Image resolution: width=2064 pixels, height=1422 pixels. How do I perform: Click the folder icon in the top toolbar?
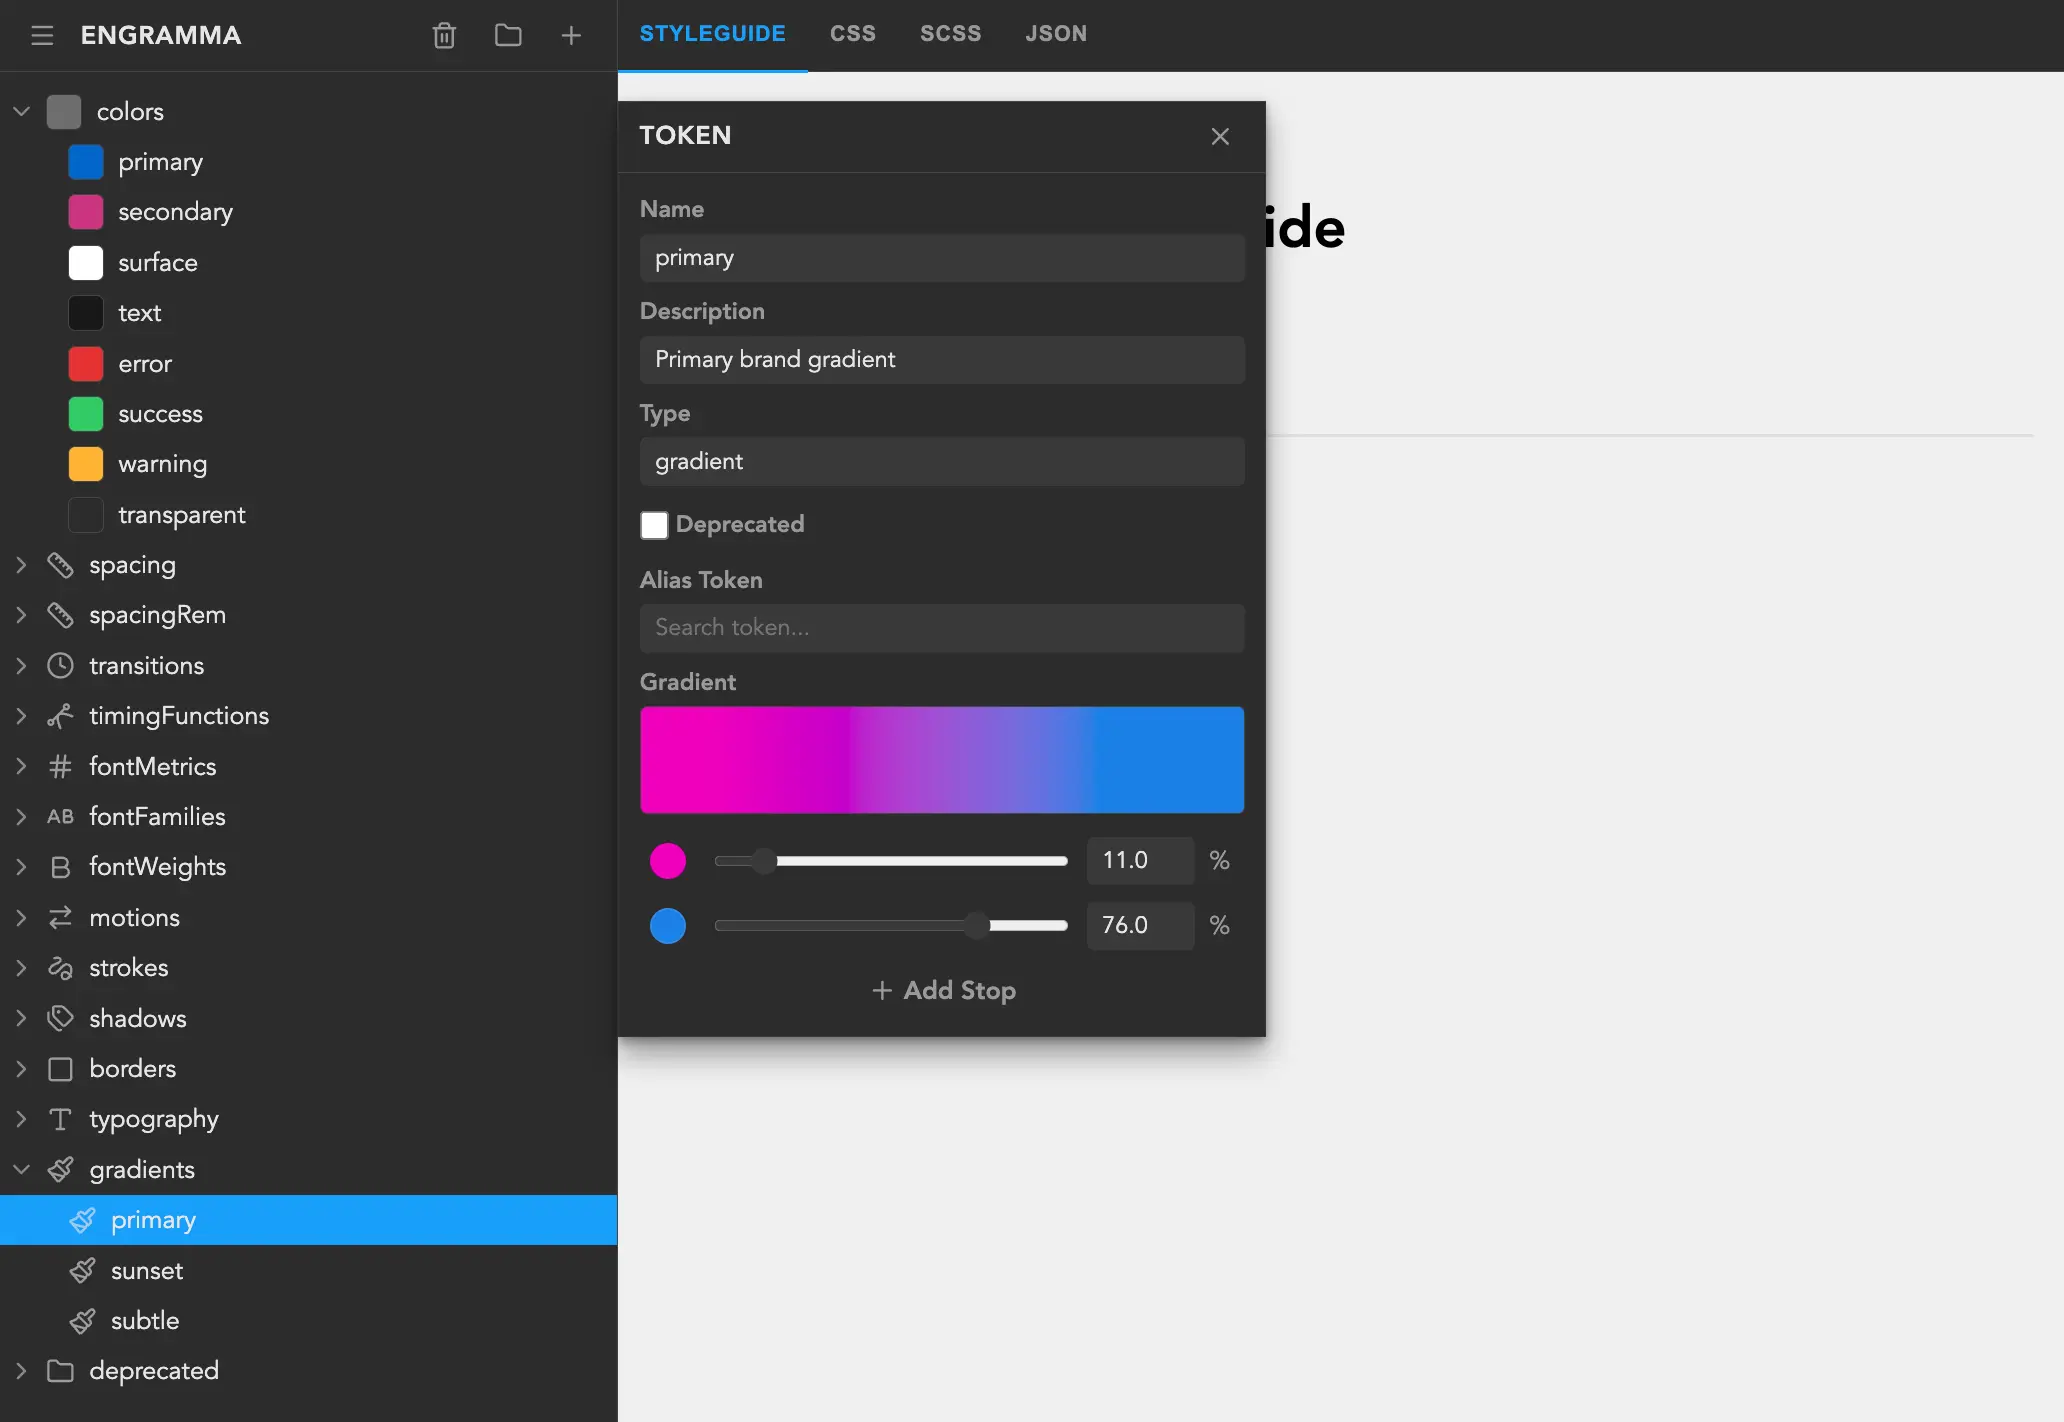pyautogui.click(x=507, y=35)
